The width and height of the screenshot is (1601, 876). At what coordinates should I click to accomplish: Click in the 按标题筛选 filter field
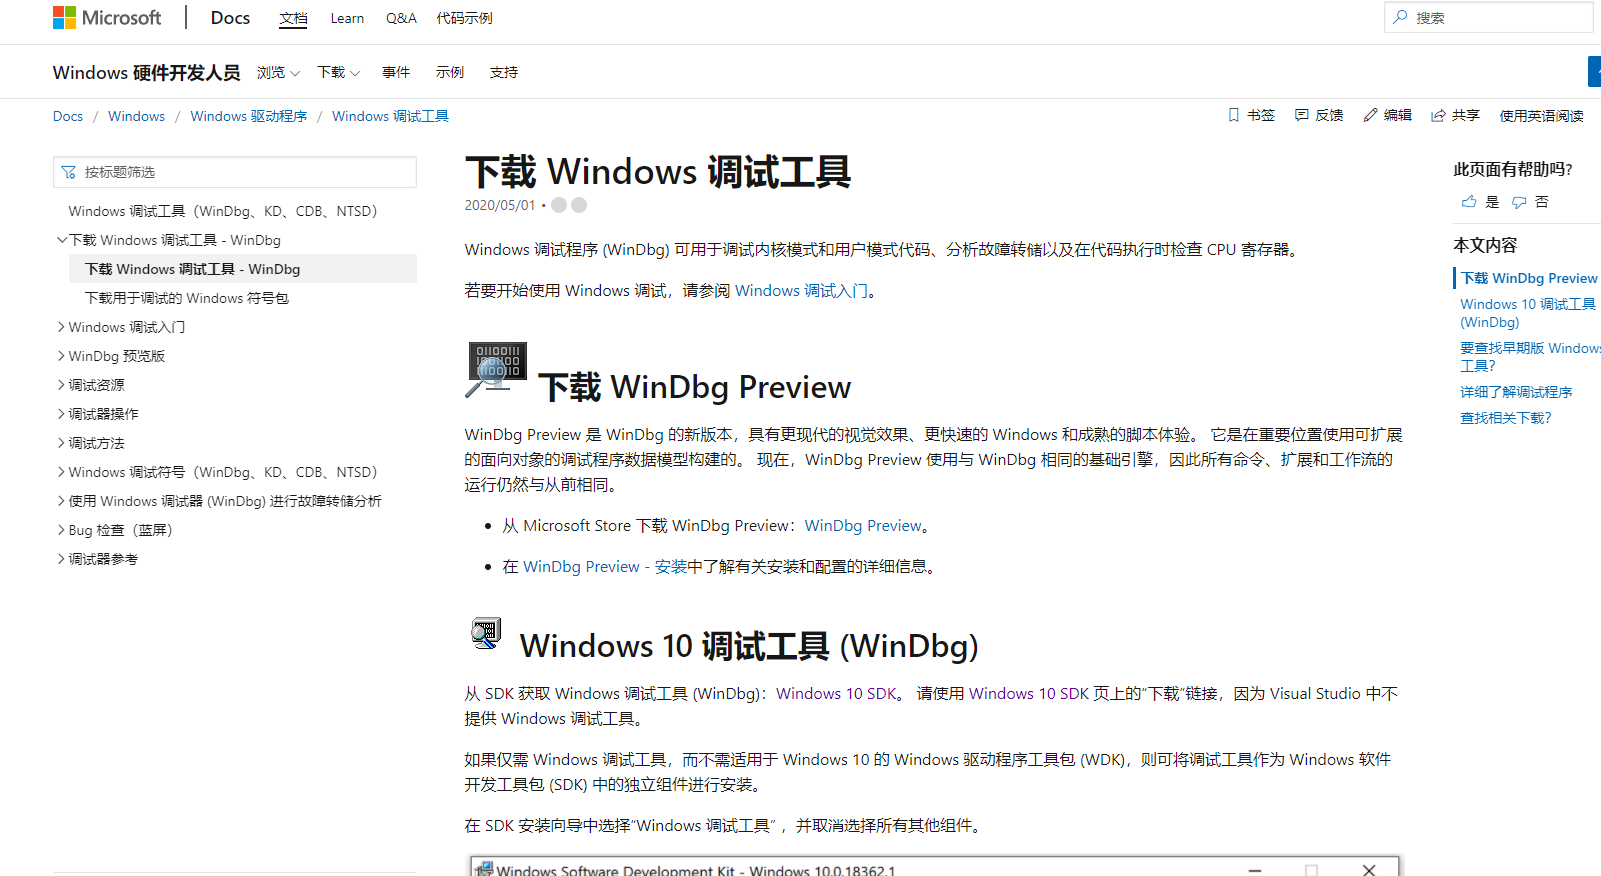[235, 172]
